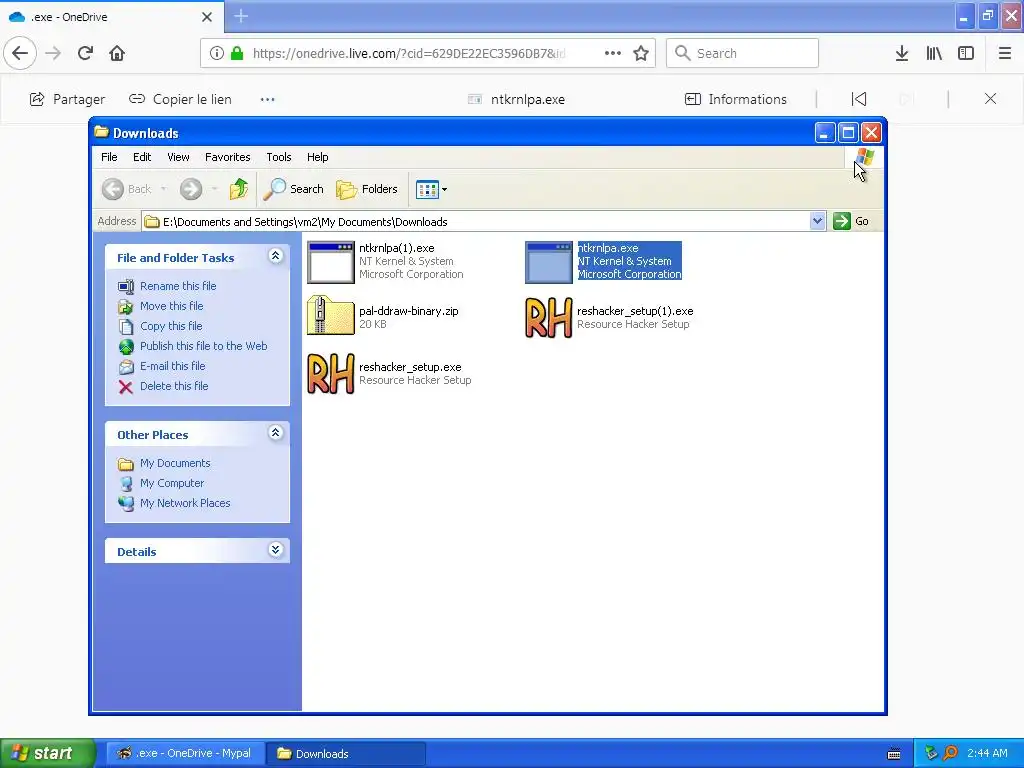This screenshot has height=768, width=1024.
Task: Click Copy this file
Action: (171, 326)
